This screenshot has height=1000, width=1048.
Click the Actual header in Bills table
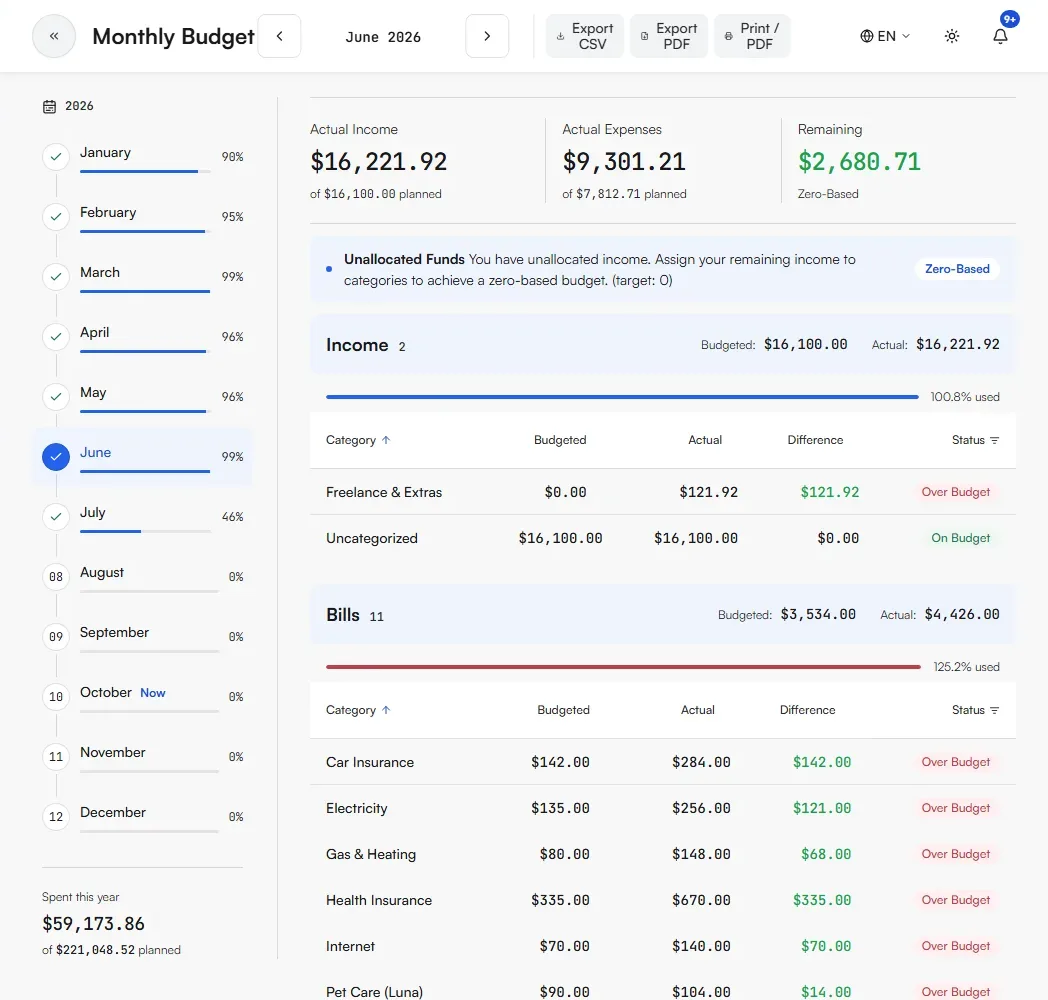698,710
